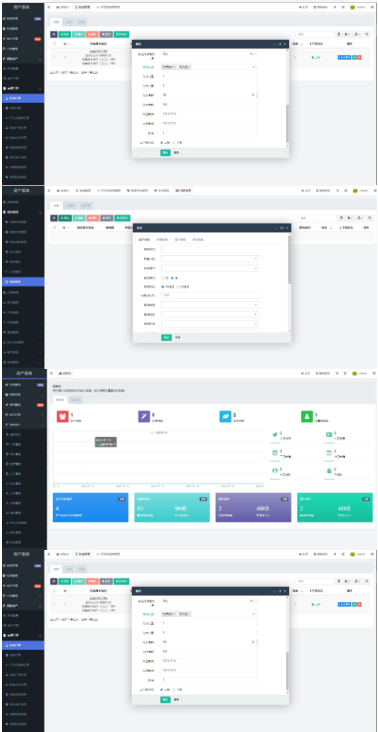Click green confirm button in the tabbed dialog

pos(166,337)
